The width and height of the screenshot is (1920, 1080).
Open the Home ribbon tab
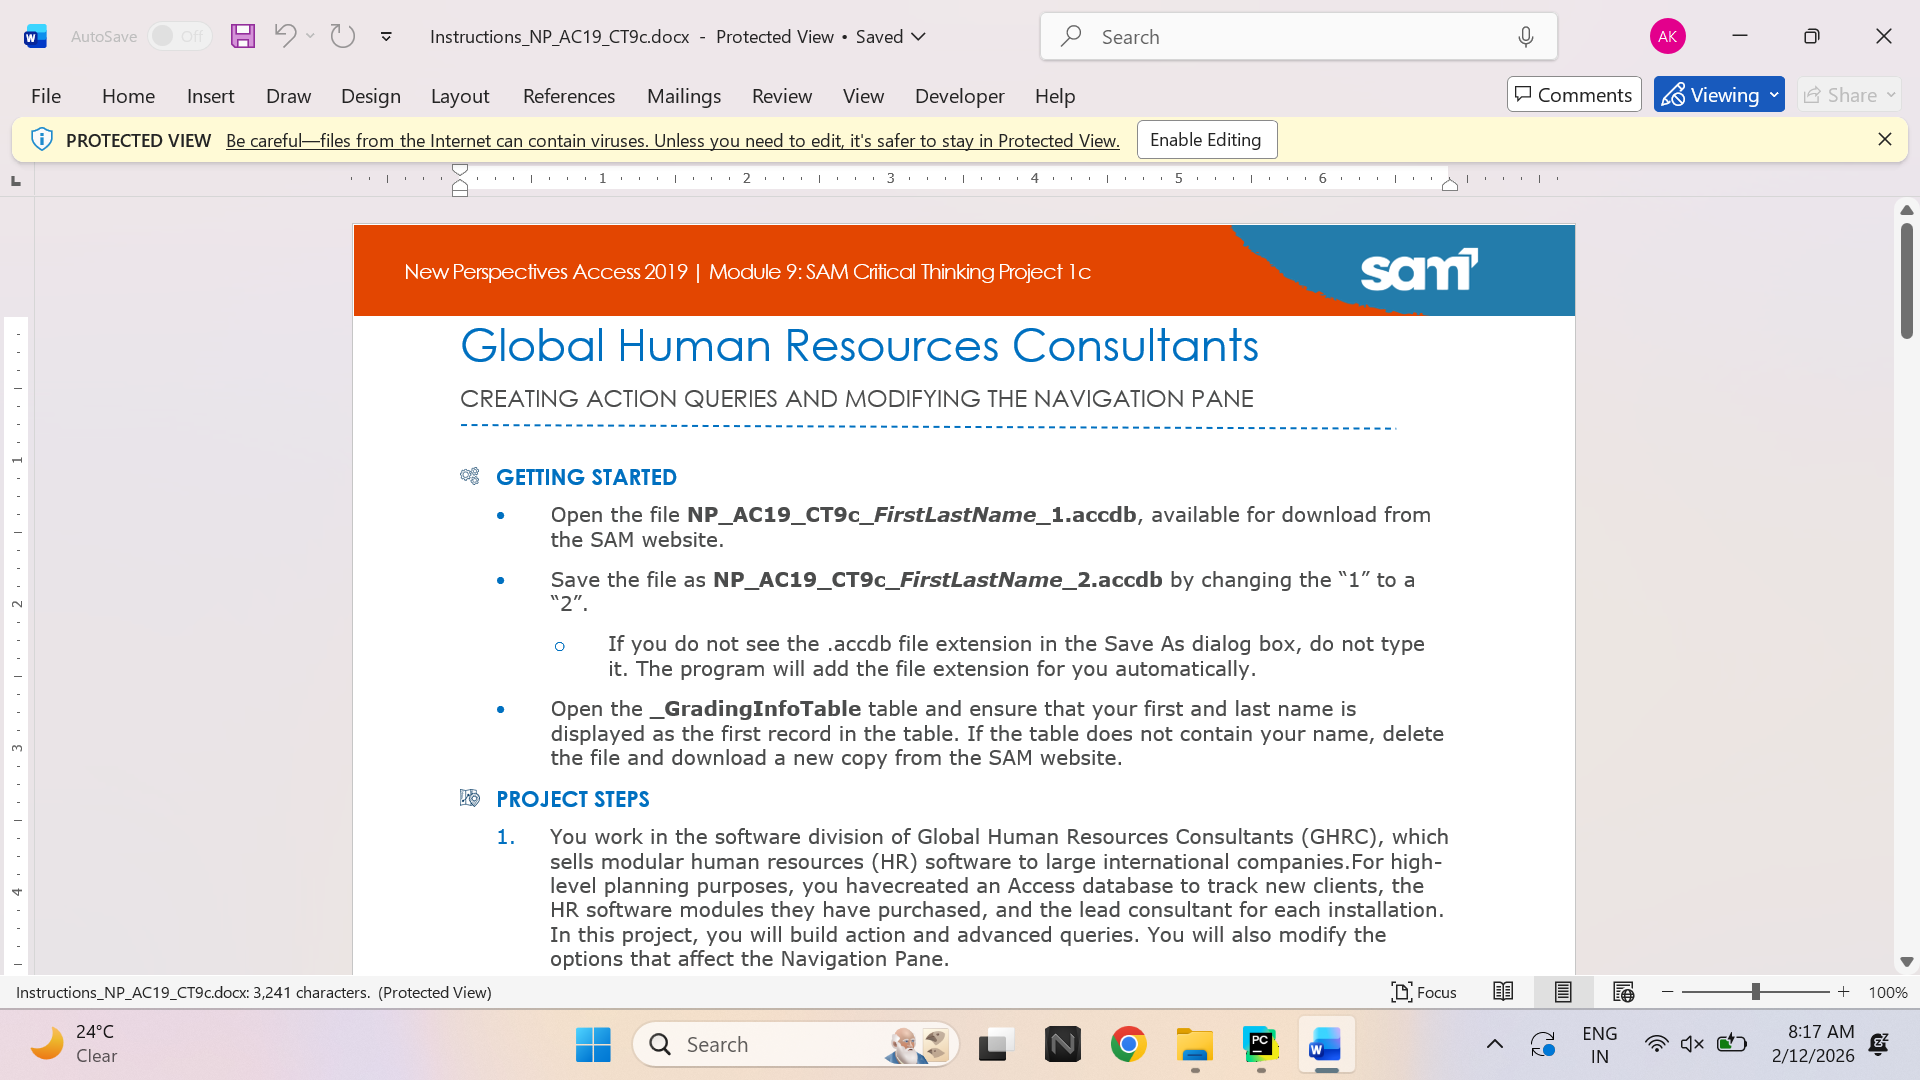coord(128,96)
